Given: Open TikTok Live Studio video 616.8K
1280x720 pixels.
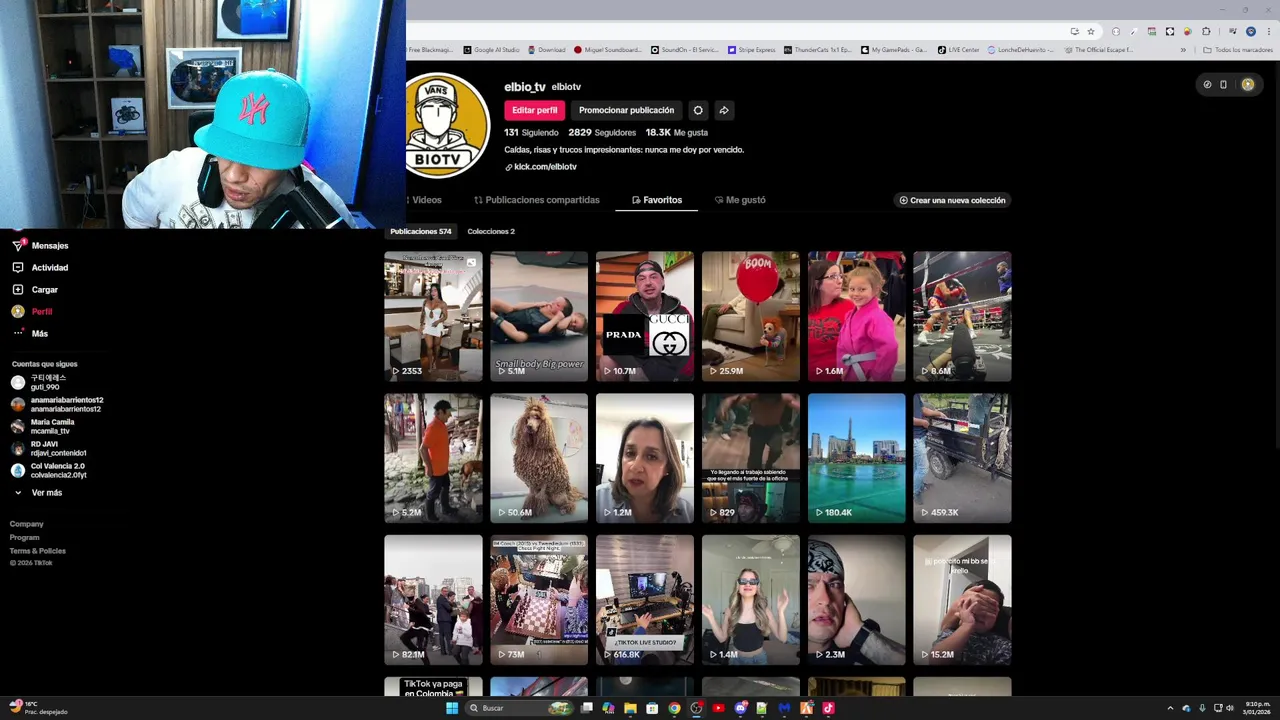Looking at the screenshot, I should [645, 600].
